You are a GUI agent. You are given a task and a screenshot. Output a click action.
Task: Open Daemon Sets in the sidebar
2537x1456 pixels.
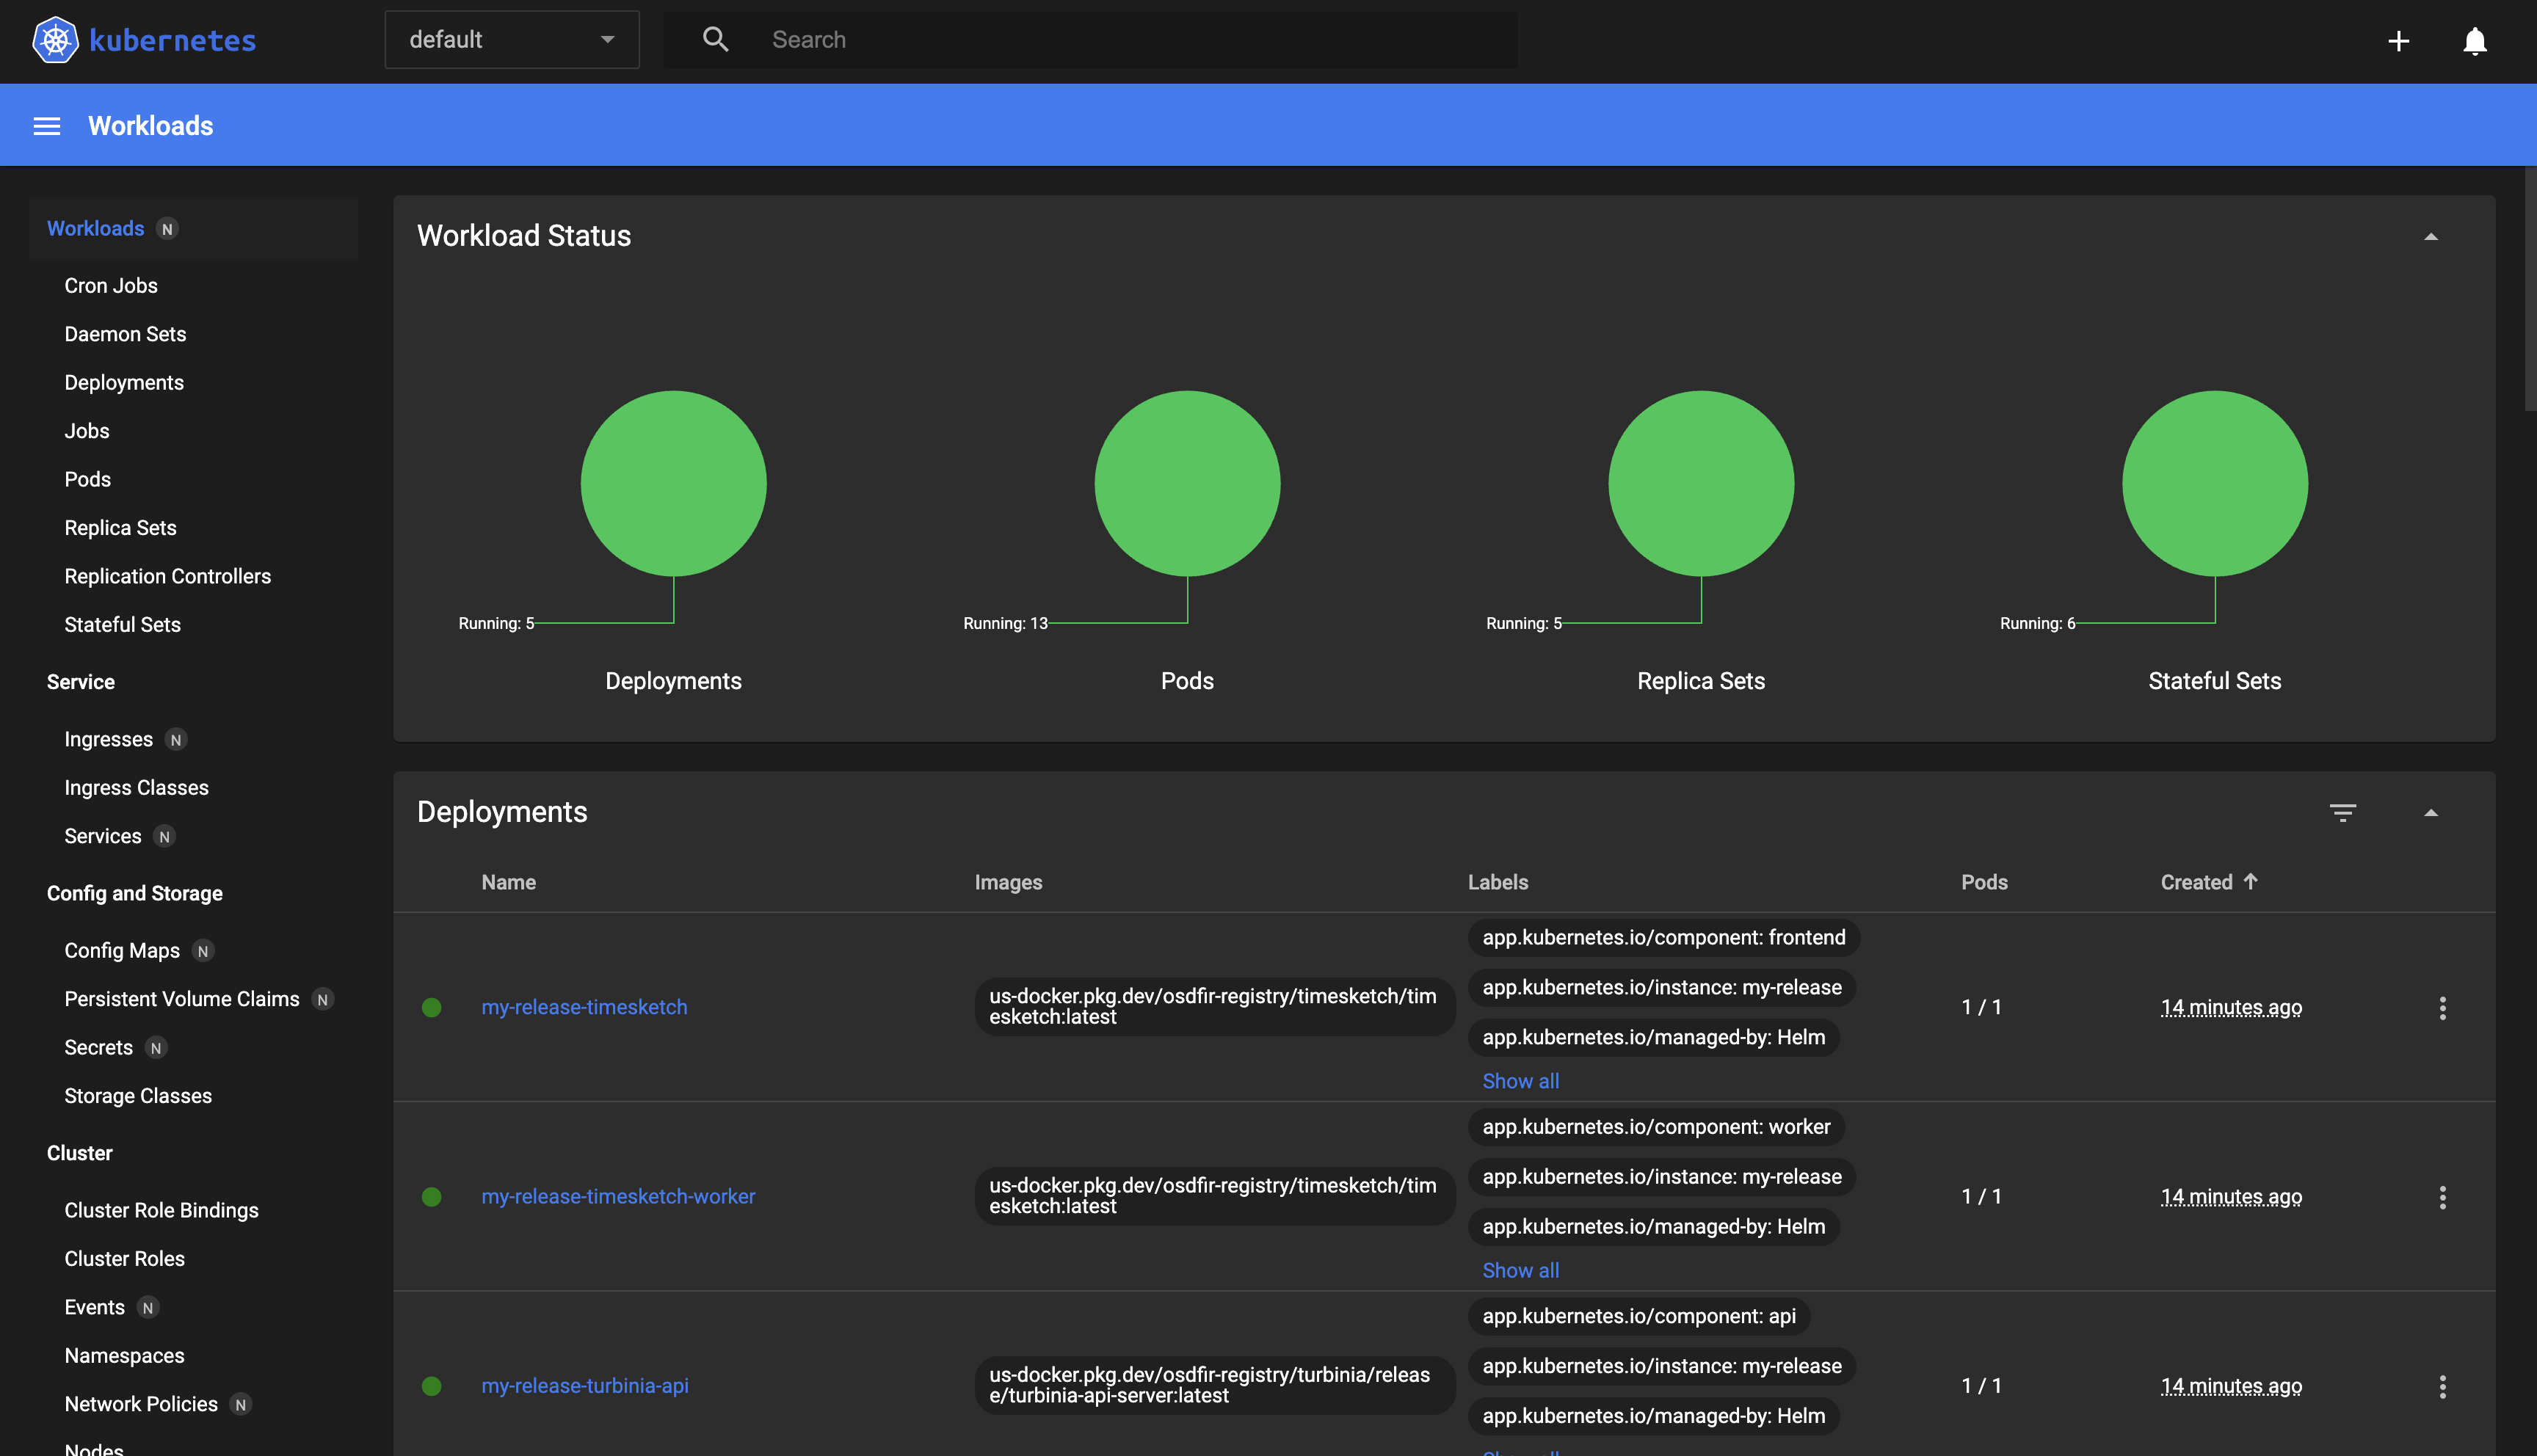125,334
